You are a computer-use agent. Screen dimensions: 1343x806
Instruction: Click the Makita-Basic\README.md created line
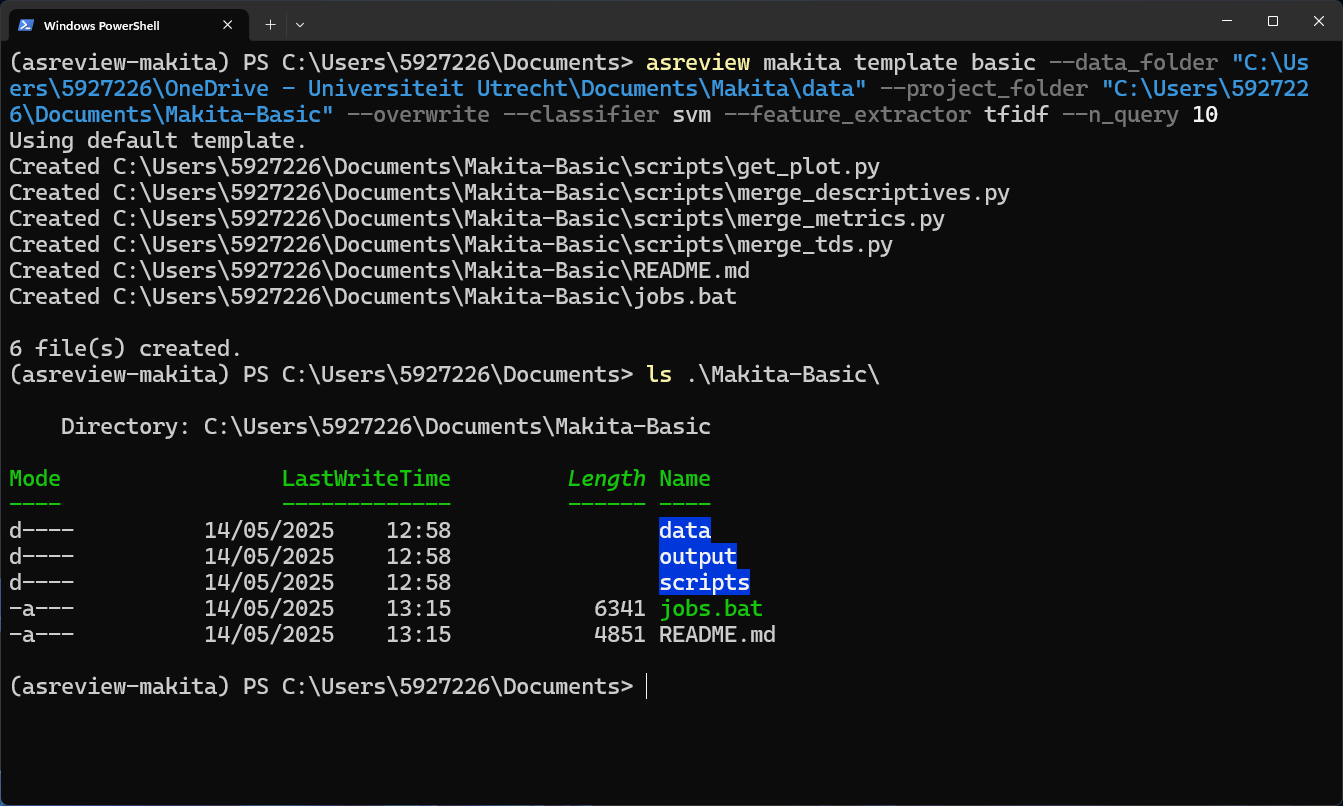coord(379,270)
